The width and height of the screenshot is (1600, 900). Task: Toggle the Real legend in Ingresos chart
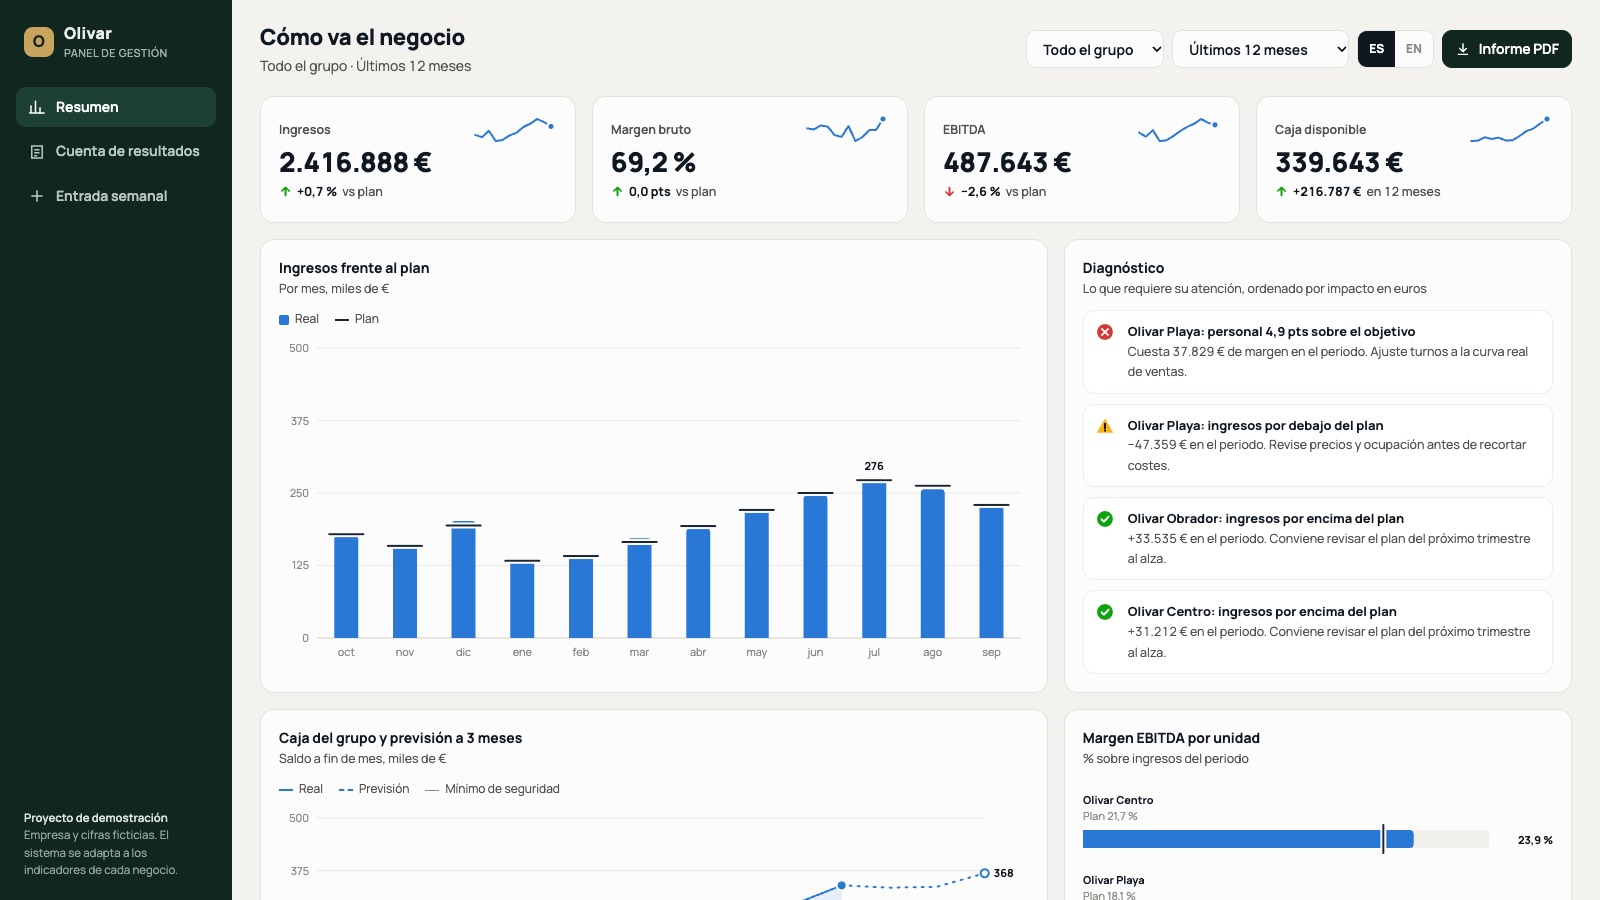pos(299,319)
